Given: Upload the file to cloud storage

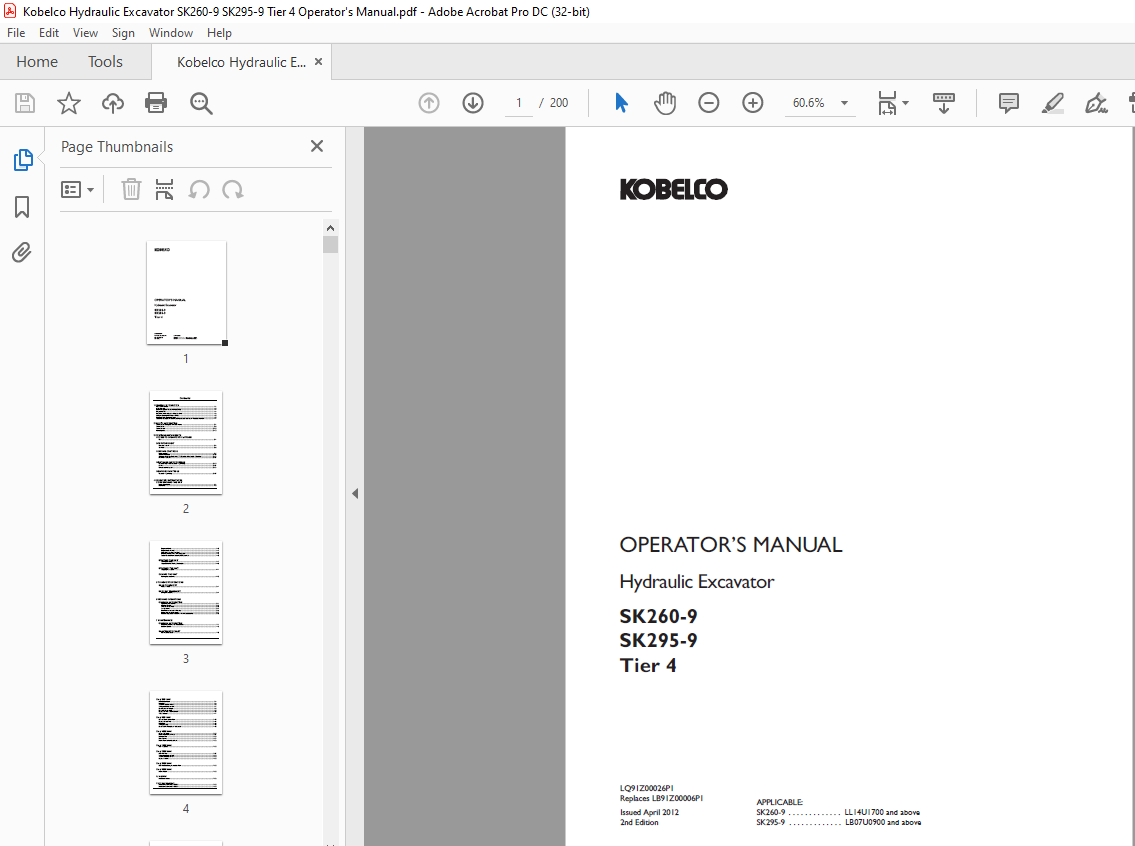Looking at the screenshot, I should click(112, 103).
